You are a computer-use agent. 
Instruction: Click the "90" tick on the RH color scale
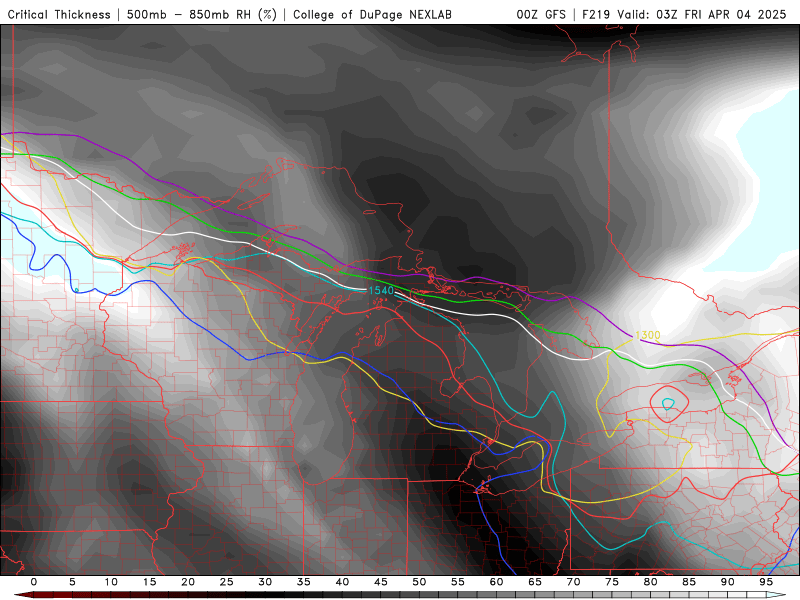(728, 582)
